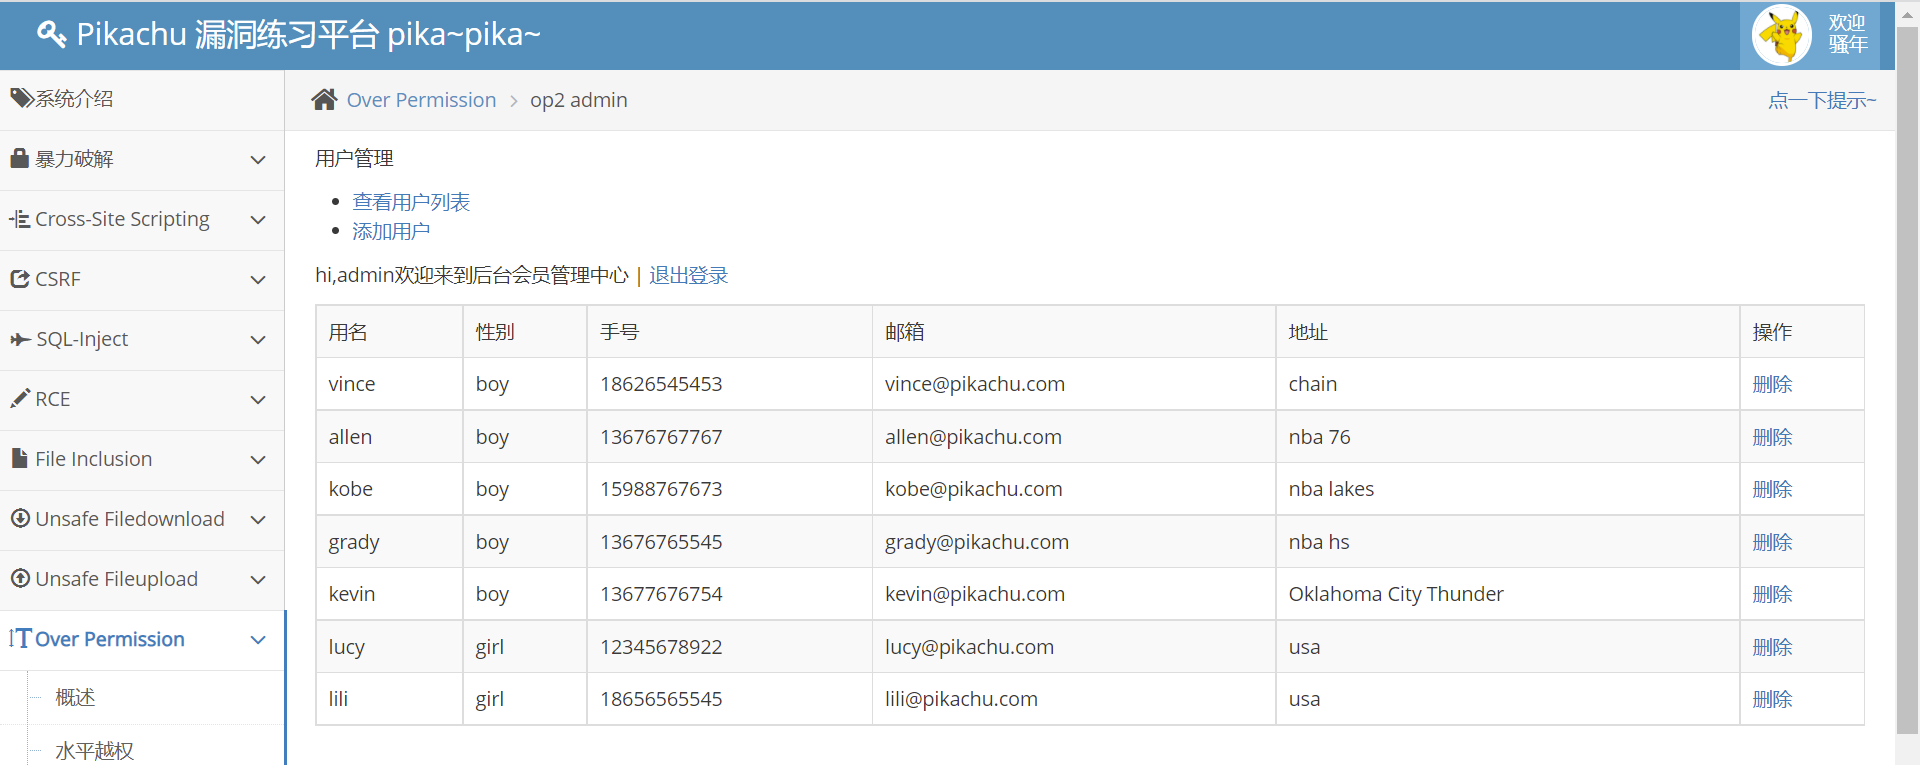
Task: Click 退出登录 to log out
Action: [x=688, y=275]
